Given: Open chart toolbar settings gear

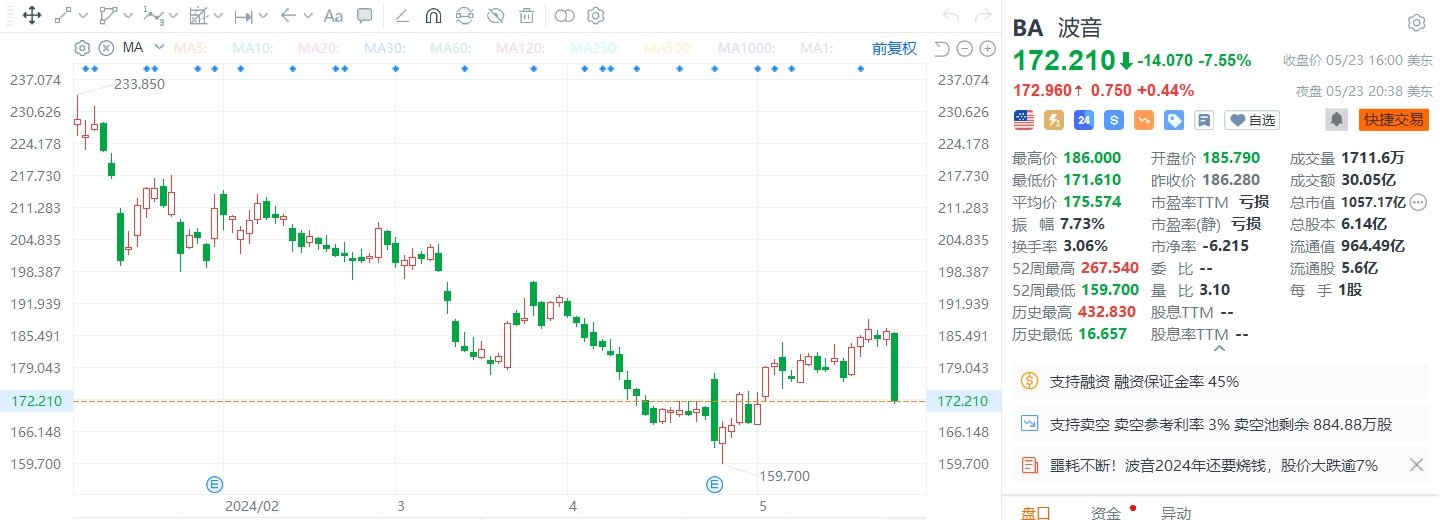Looking at the screenshot, I should (x=596, y=16).
